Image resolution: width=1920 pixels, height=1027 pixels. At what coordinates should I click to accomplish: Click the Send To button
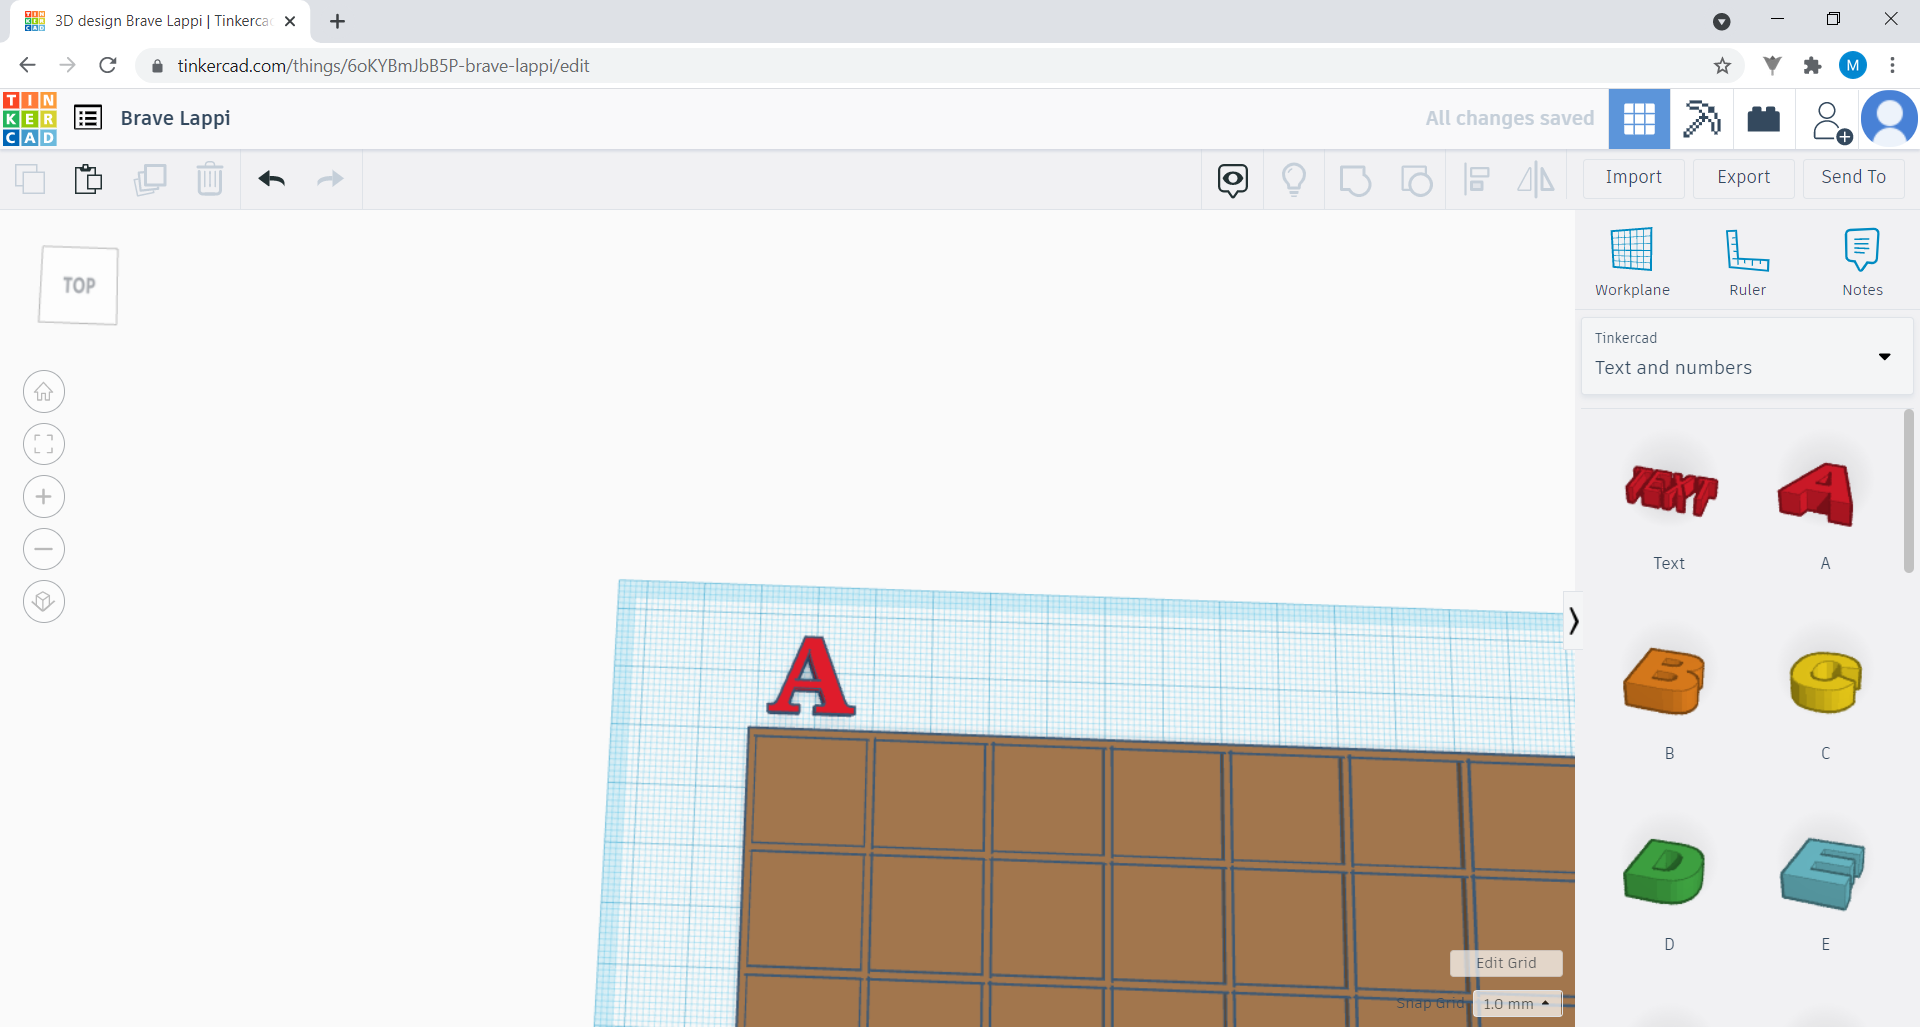1853,177
